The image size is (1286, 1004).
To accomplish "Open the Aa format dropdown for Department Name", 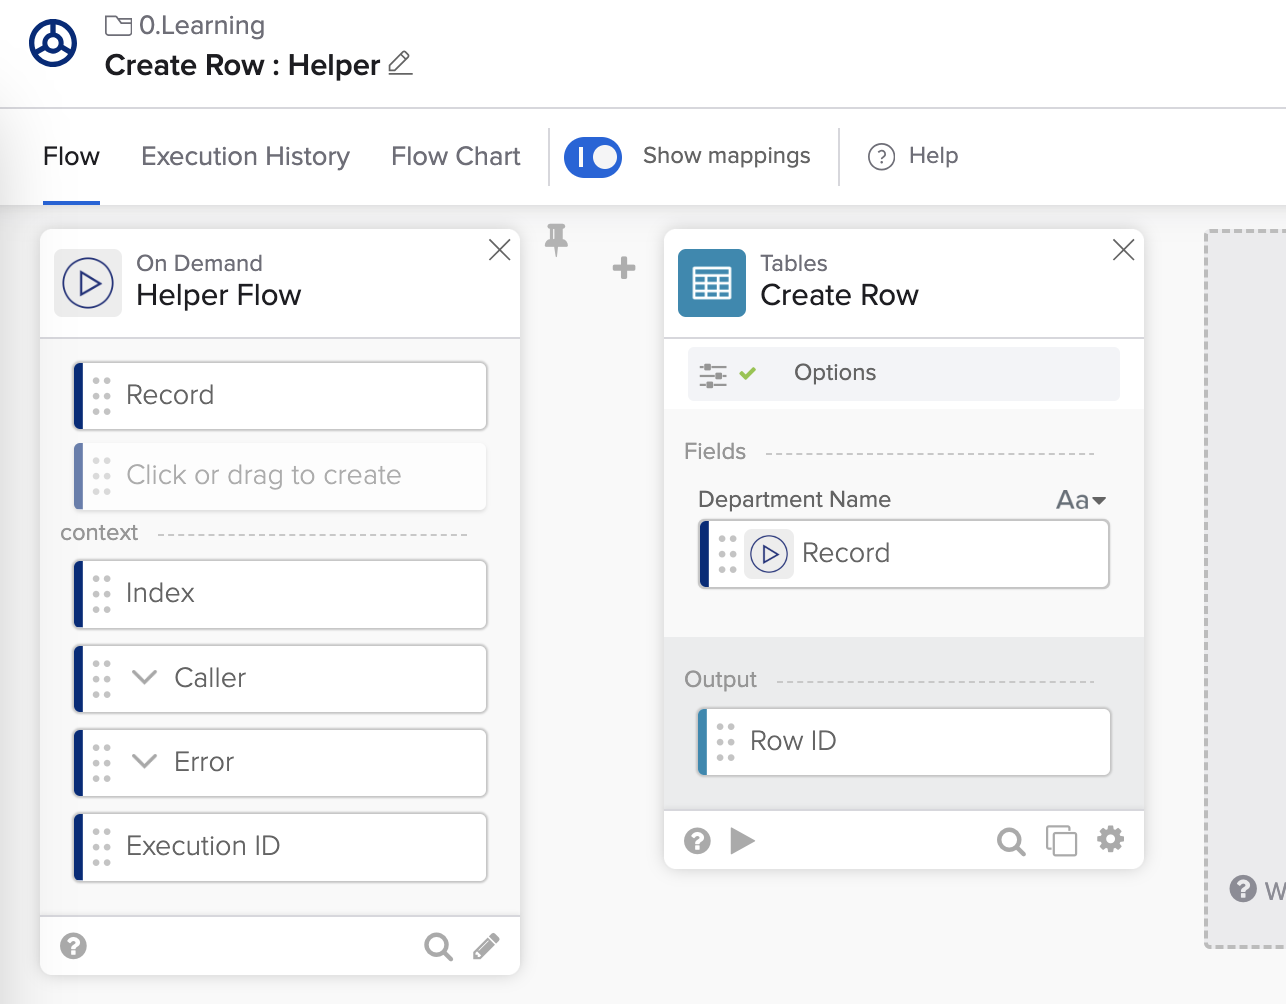I will click(x=1081, y=500).
